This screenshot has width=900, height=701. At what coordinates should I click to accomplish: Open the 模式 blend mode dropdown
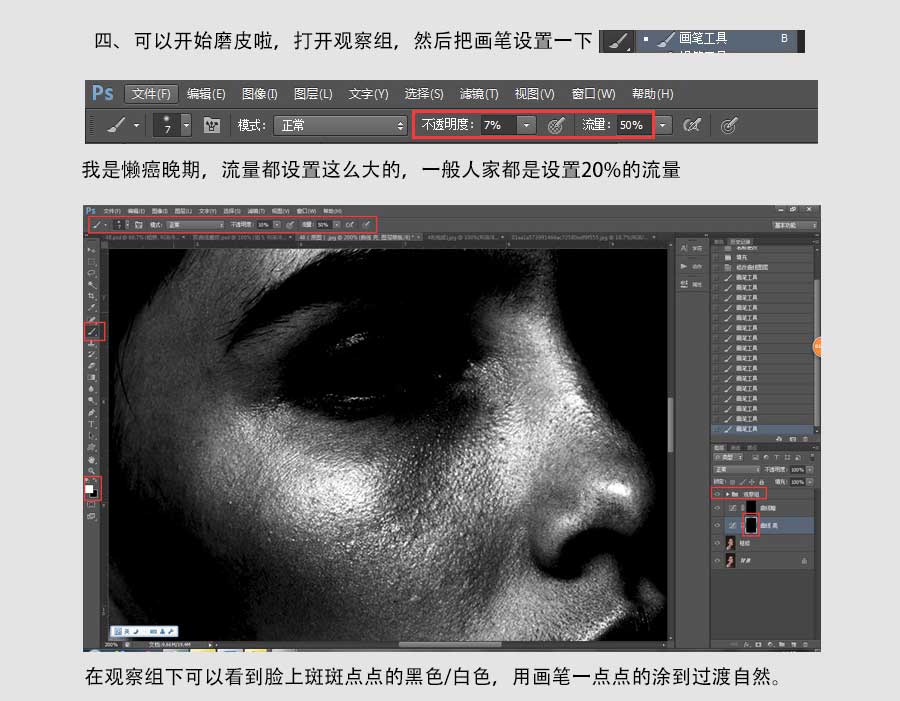click(x=340, y=126)
